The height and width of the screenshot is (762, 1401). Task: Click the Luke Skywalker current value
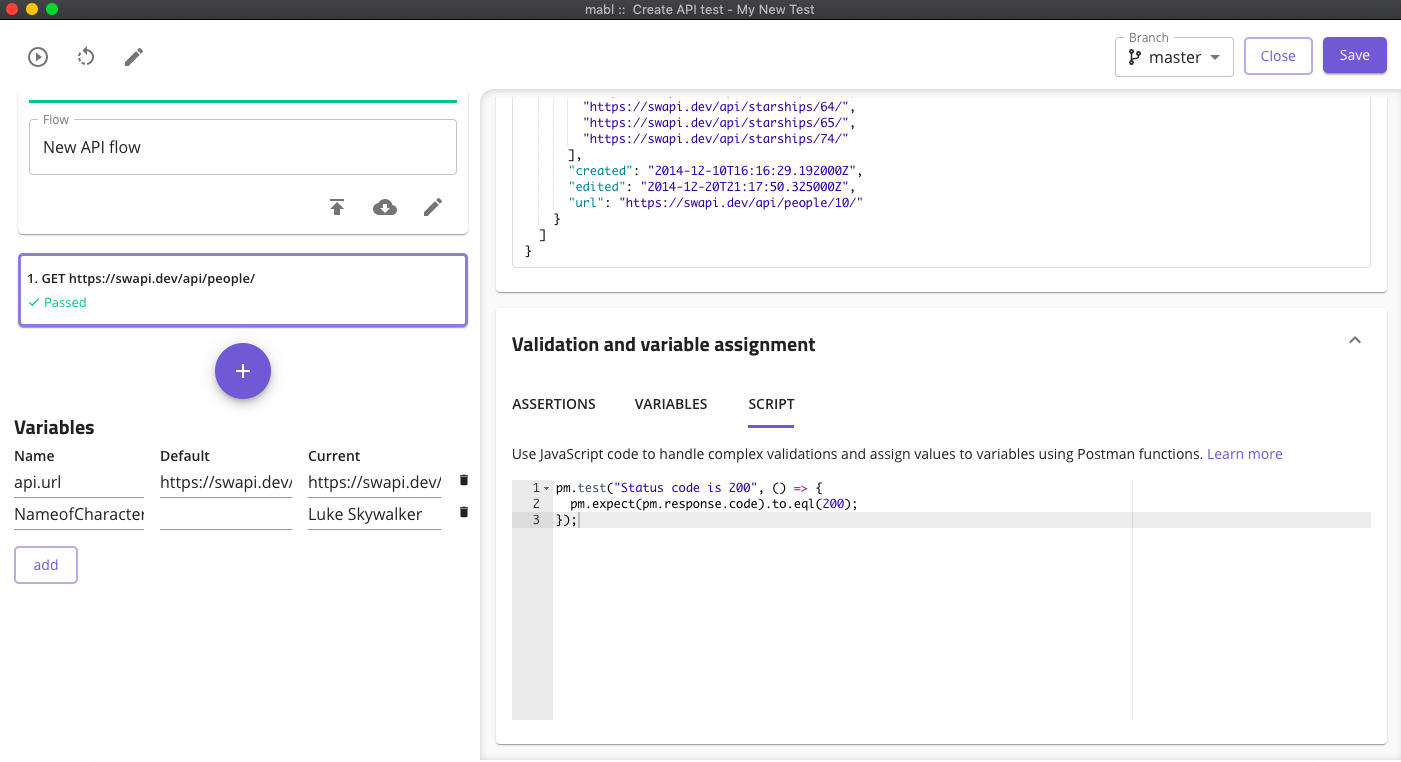374,515
